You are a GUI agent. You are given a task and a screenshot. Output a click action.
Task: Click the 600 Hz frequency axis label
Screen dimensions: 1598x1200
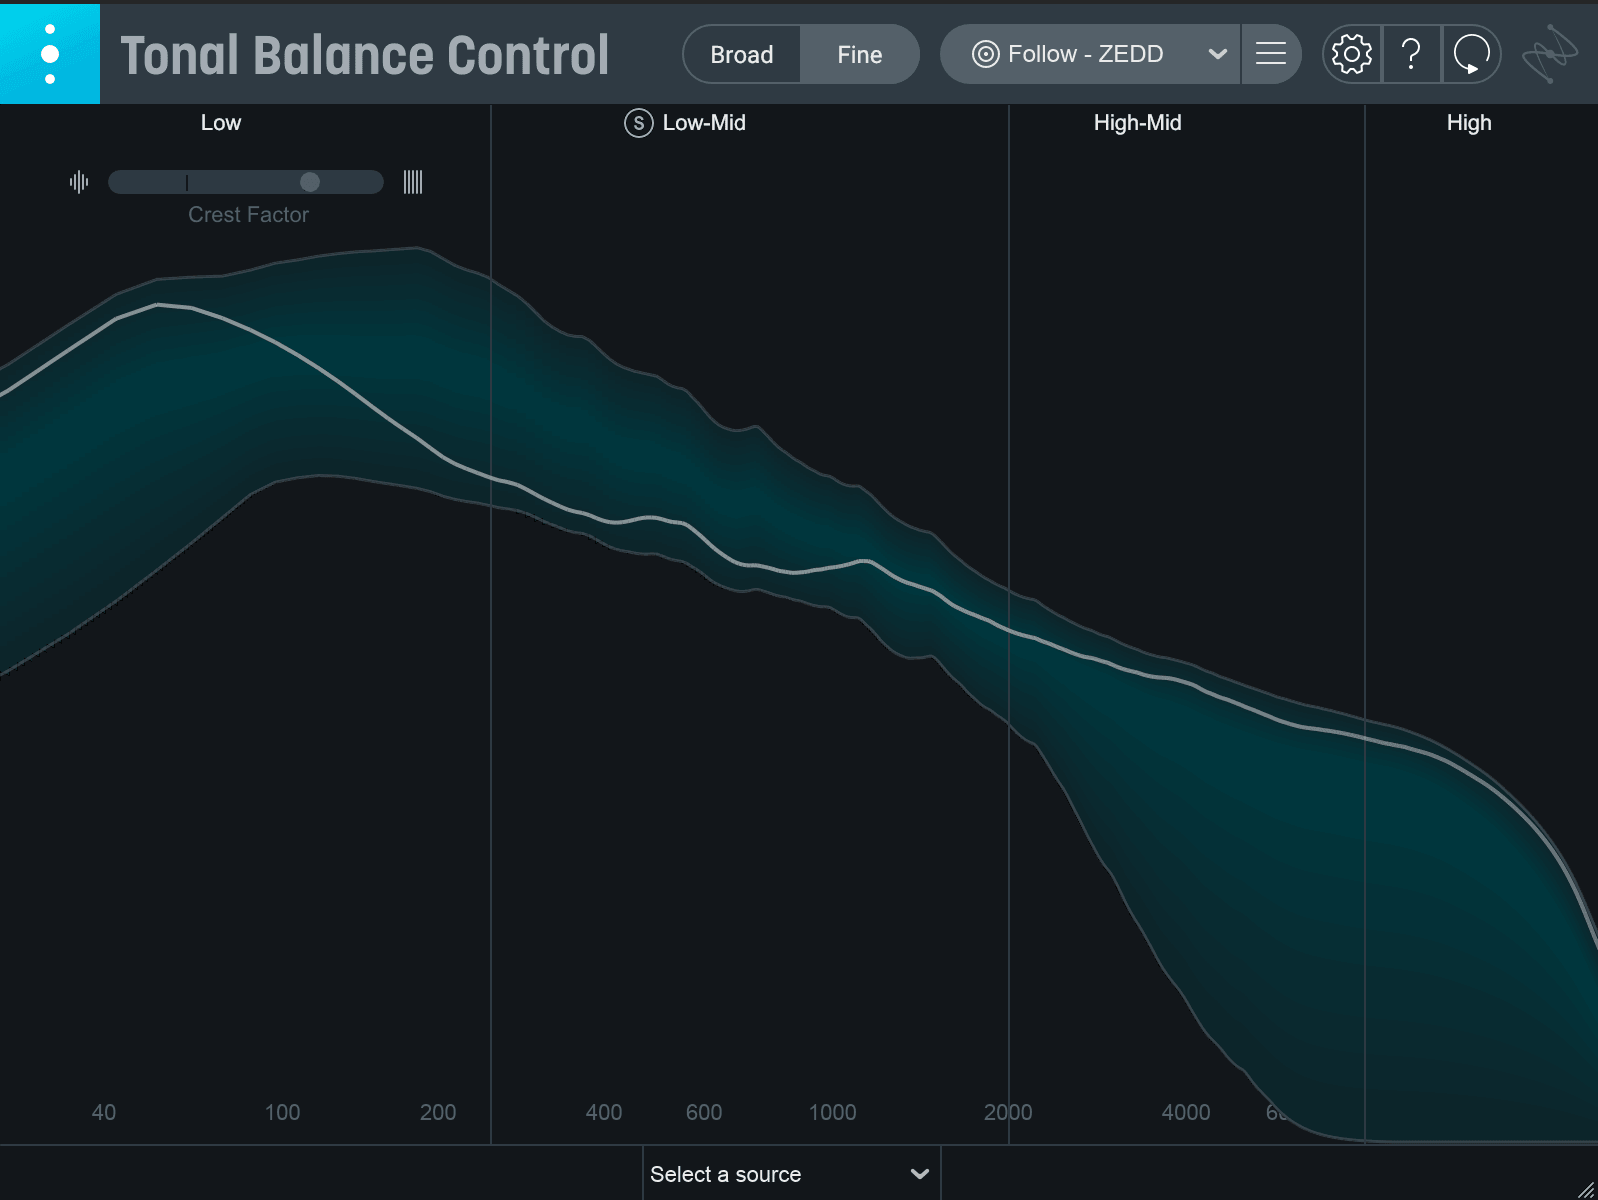click(704, 1112)
